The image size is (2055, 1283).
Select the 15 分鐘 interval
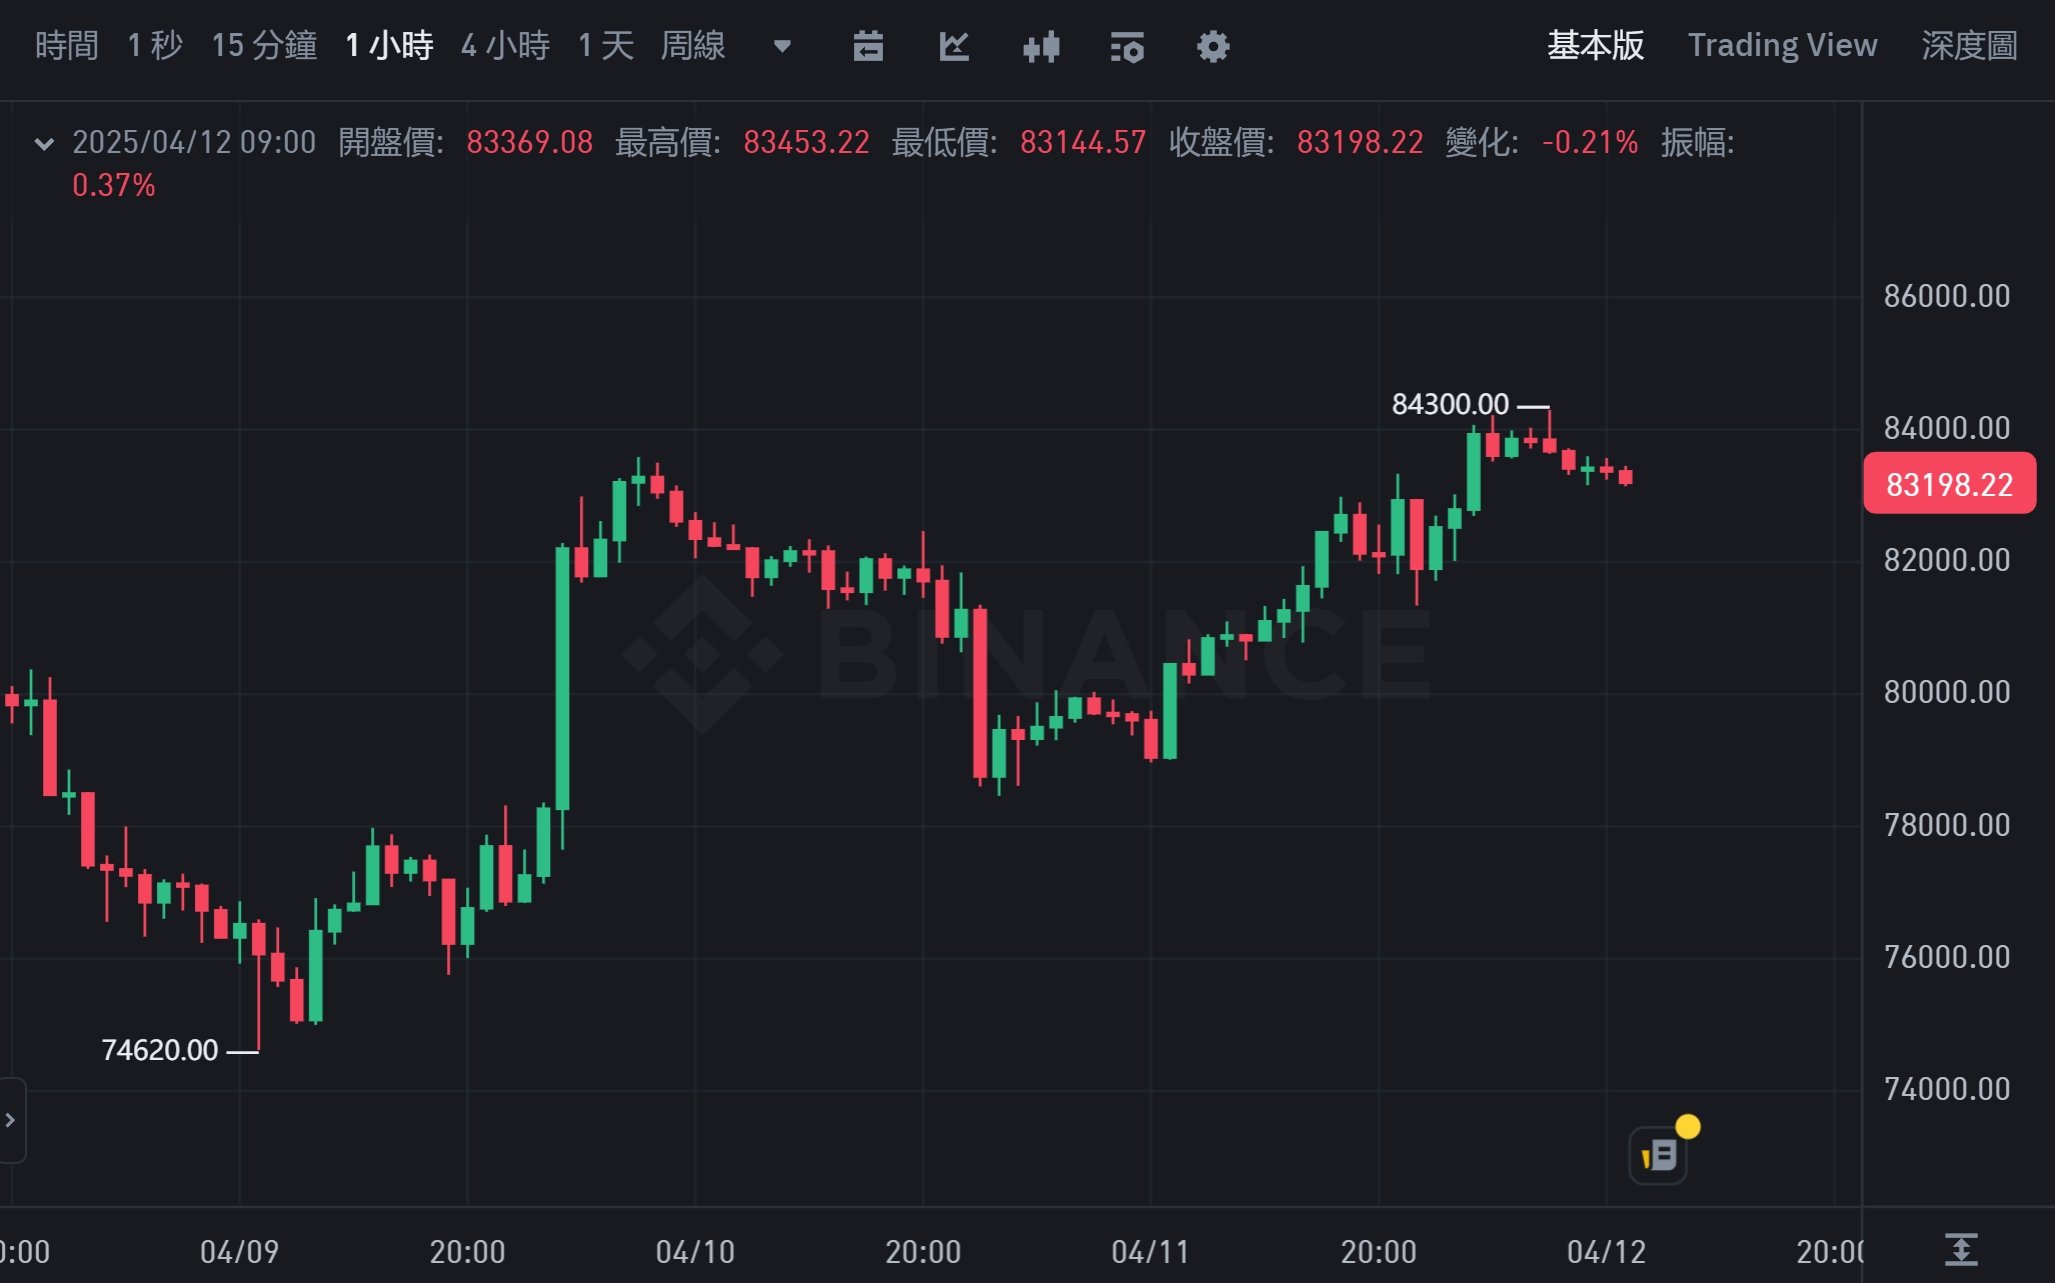click(x=264, y=45)
